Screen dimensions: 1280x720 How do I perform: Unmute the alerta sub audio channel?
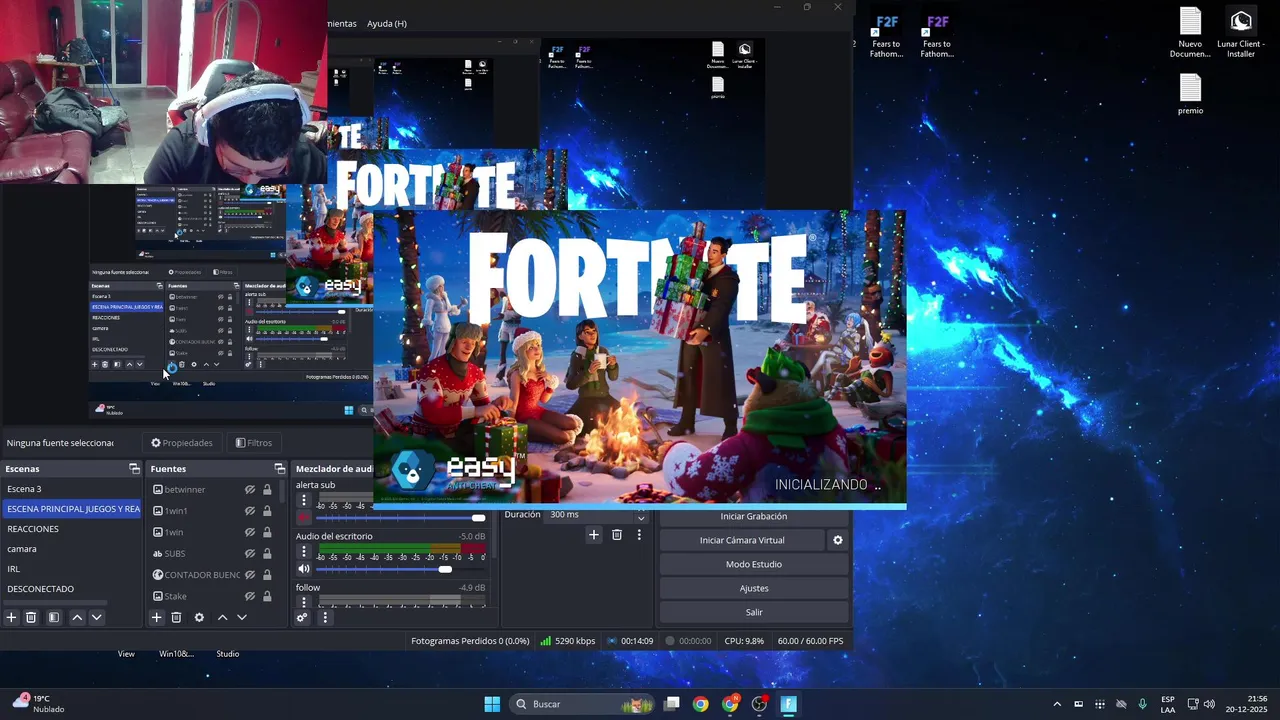[x=304, y=518]
